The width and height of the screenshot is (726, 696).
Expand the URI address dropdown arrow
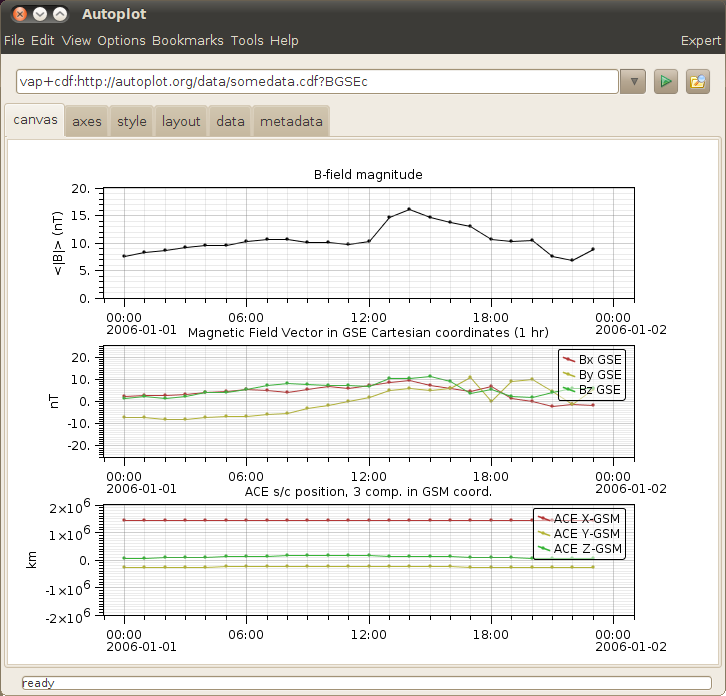(632, 81)
